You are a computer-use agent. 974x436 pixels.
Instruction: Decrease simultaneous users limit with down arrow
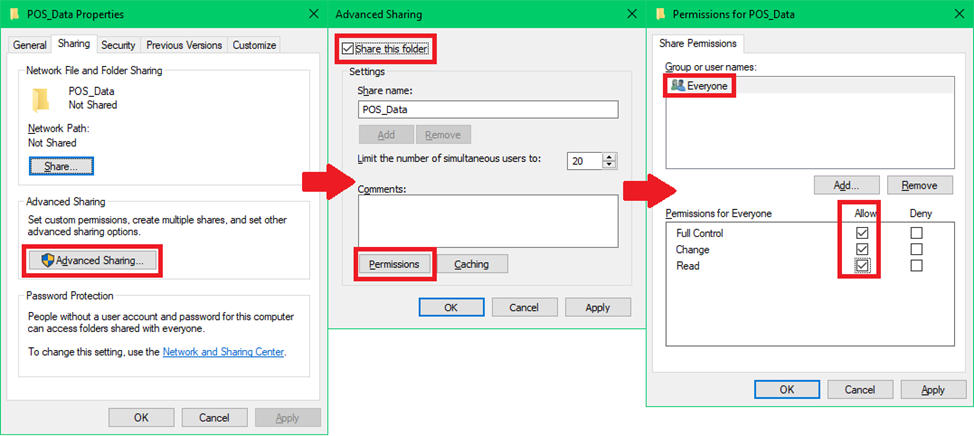(x=609, y=164)
